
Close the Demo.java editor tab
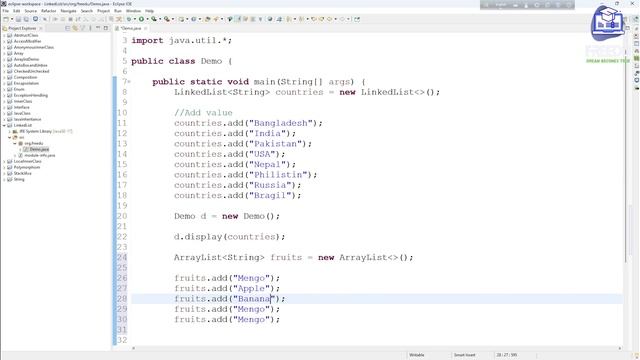(x=145, y=29)
